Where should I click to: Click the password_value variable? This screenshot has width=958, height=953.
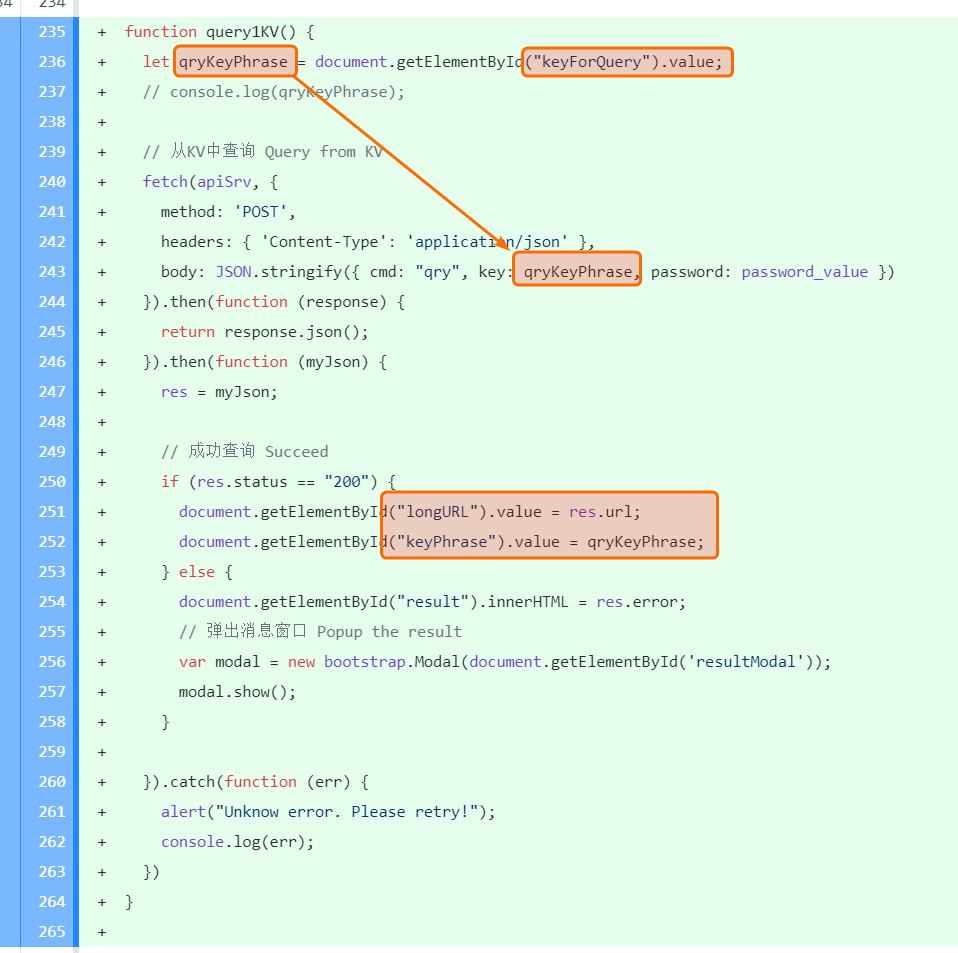pos(804,272)
